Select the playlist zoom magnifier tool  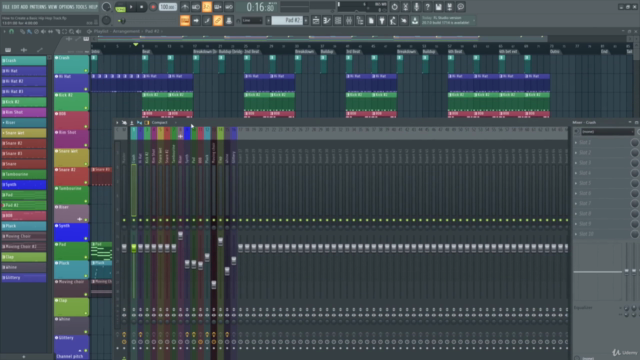coord(71,31)
